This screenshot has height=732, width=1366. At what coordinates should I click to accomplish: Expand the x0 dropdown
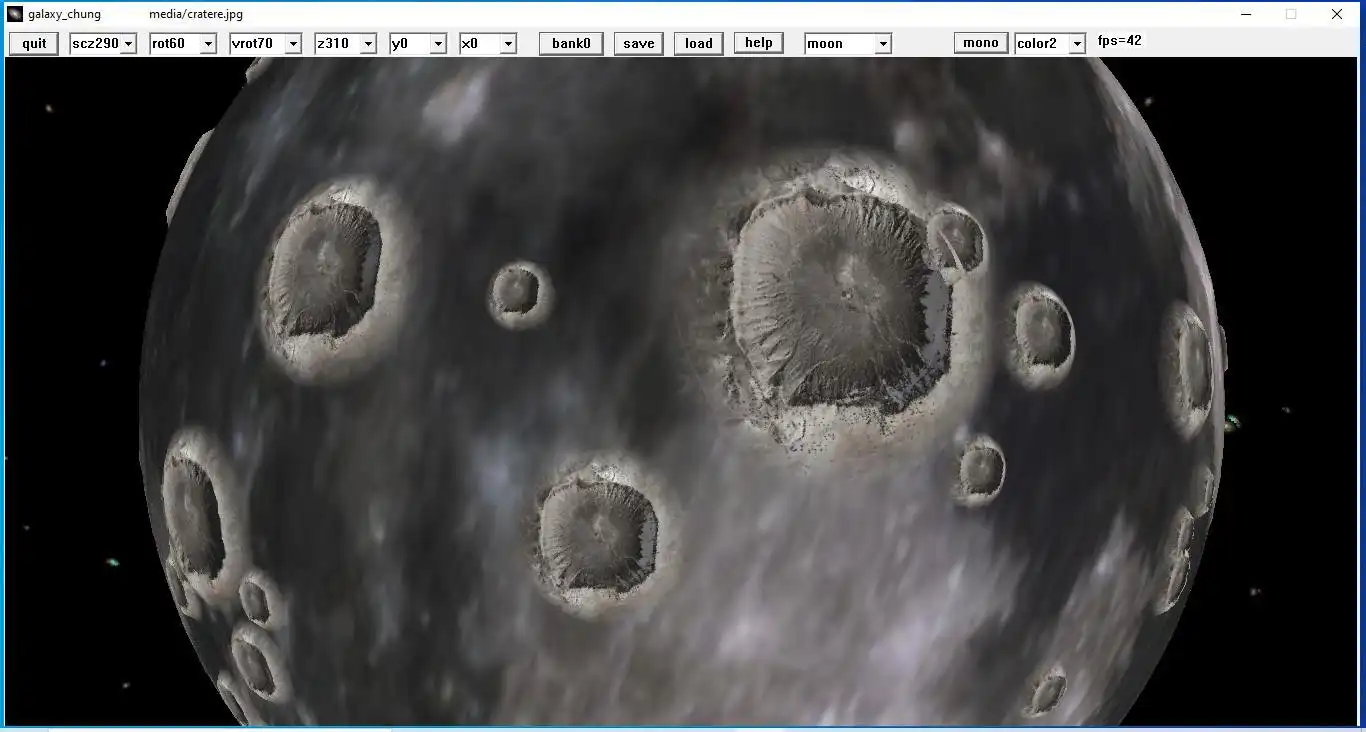click(488, 43)
